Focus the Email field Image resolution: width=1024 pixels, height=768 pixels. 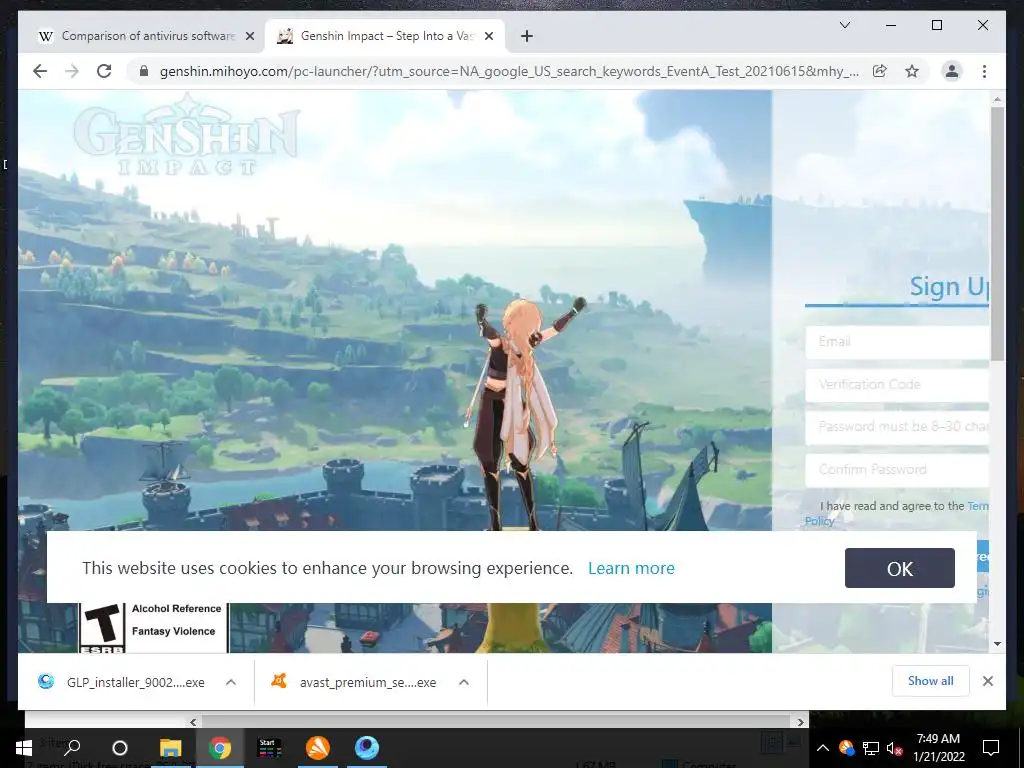pyautogui.click(x=897, y=342)
